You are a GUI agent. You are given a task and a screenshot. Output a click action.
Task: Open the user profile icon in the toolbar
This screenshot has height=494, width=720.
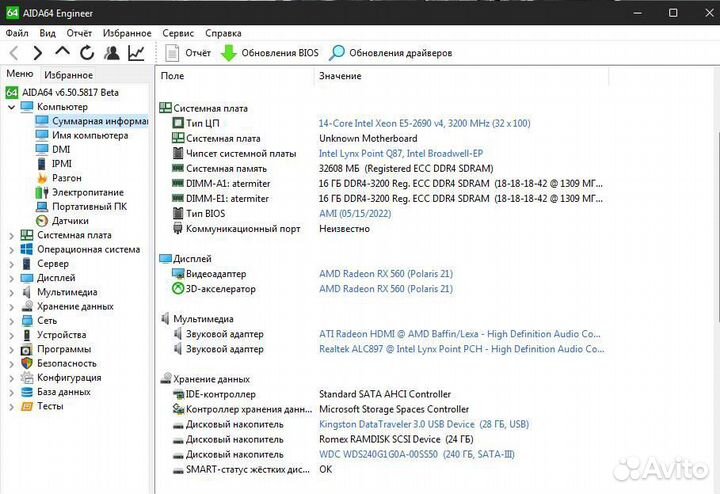[112, 53]
